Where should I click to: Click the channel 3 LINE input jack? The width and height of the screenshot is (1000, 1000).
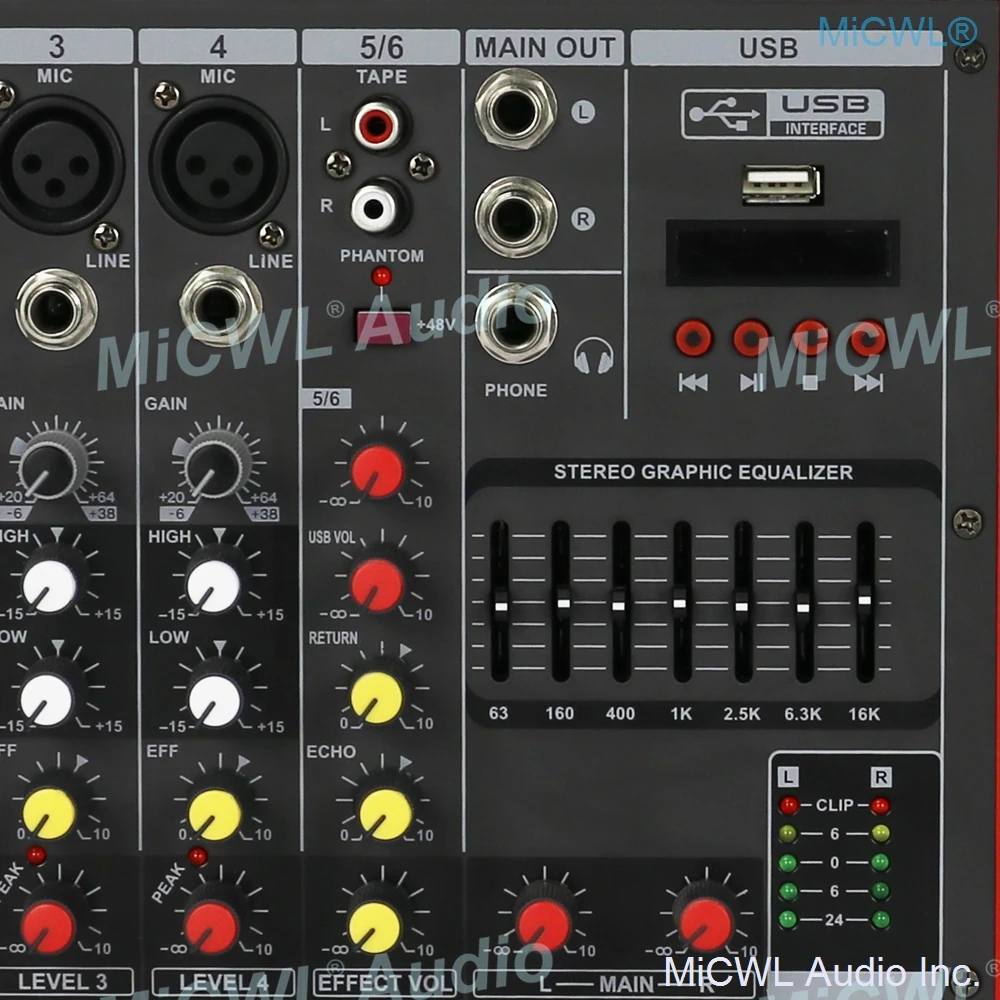(57, 309)
